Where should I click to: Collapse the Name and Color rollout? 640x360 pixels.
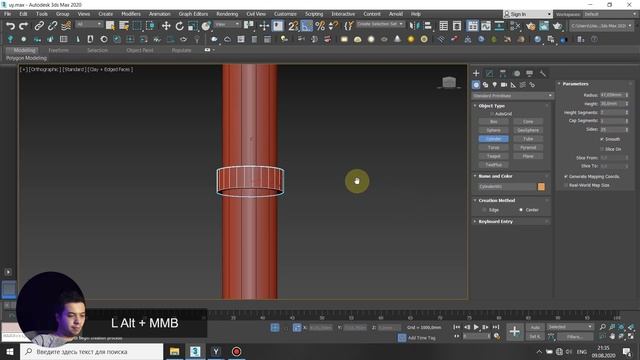(x=495, y=176)
